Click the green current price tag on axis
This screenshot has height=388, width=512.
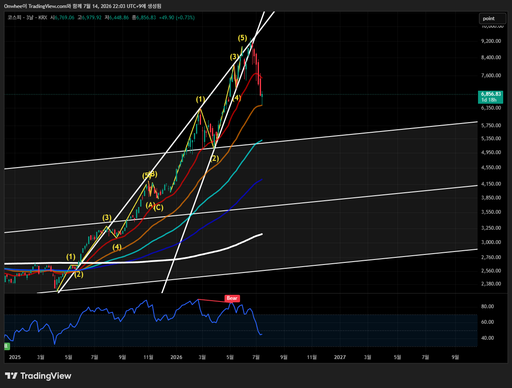coord(491,97)
